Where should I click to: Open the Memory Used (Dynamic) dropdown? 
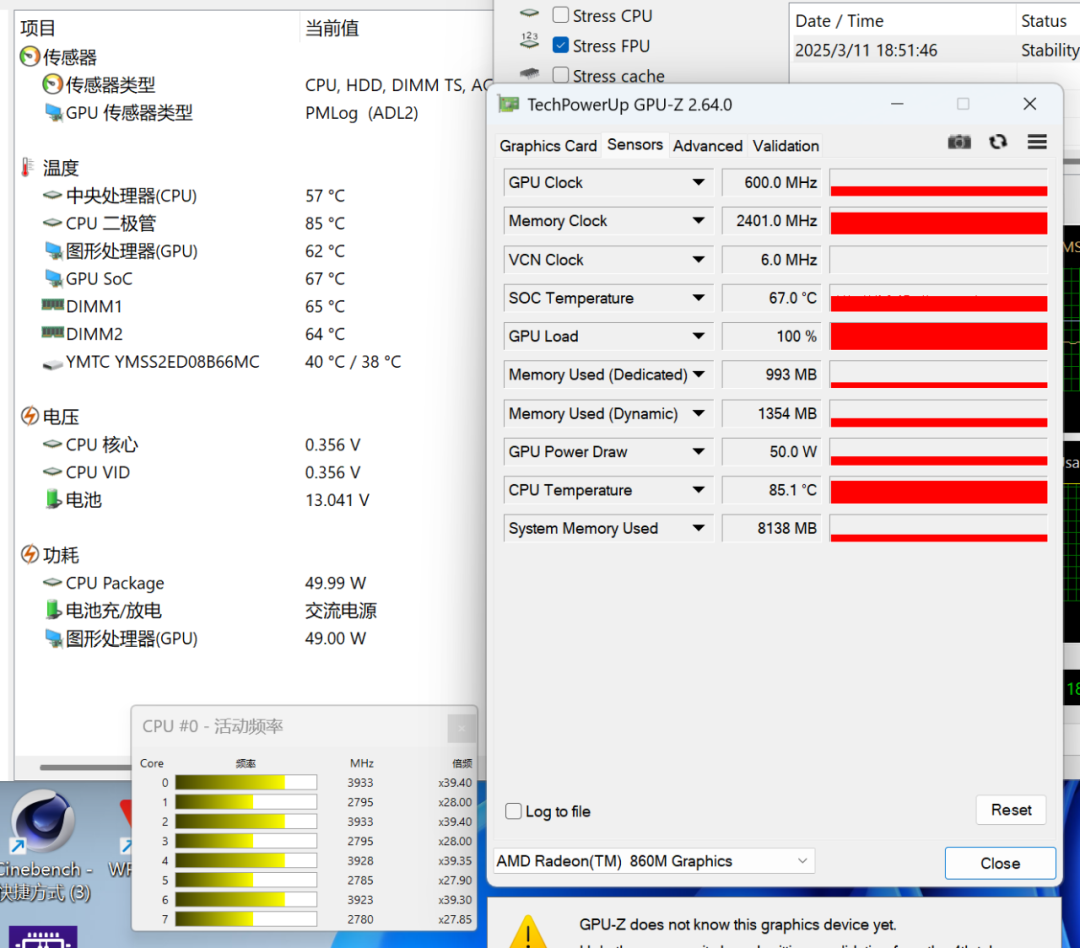pyautogui.click(x=698, y=413)
